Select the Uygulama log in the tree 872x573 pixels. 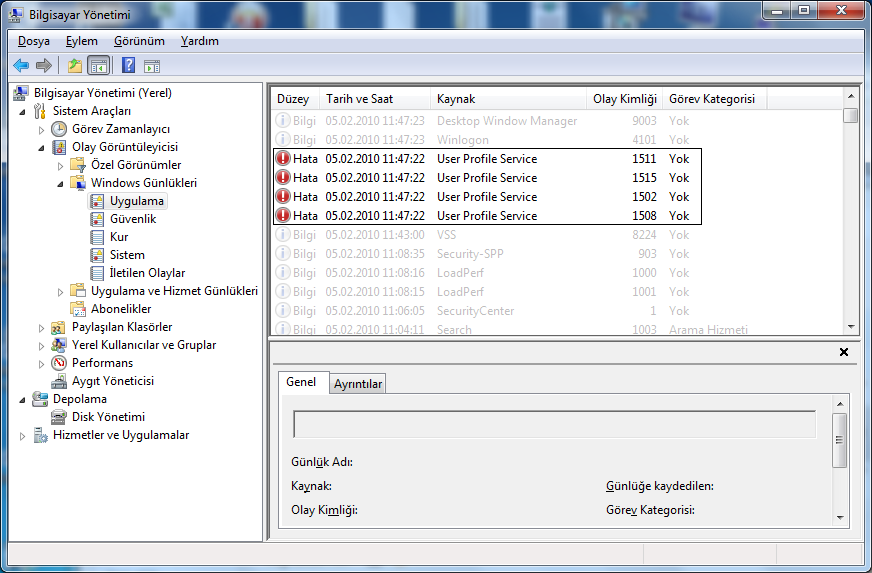click(128, 201)
